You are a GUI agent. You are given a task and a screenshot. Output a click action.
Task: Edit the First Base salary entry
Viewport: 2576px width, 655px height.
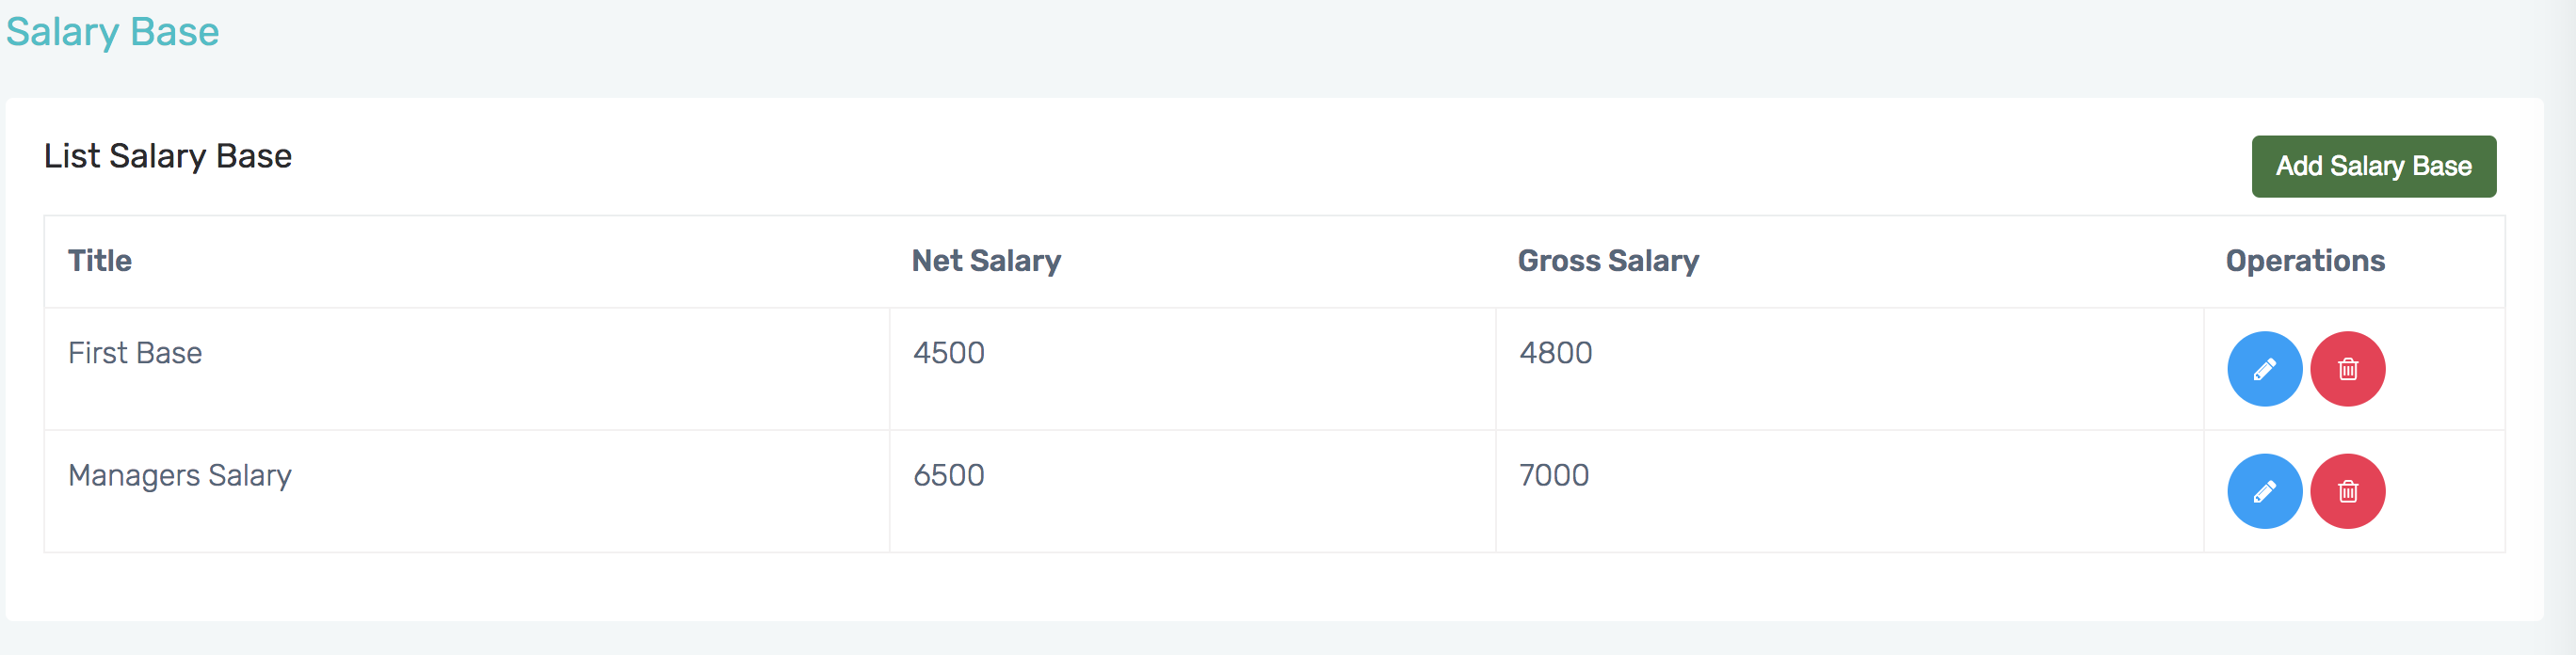(2264, 369)
